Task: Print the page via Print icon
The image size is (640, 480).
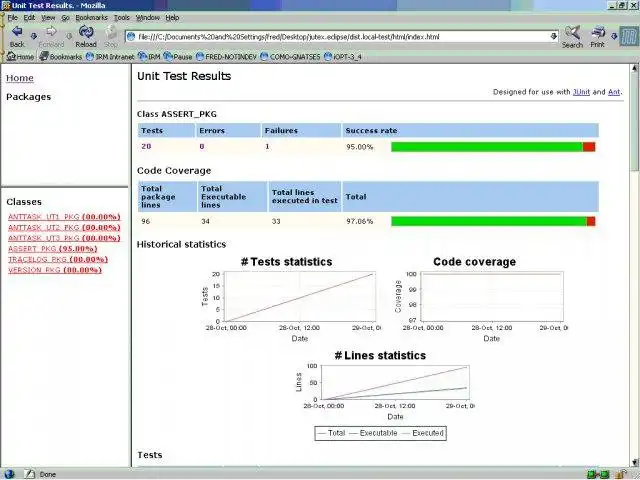Action: pos(598,37)
